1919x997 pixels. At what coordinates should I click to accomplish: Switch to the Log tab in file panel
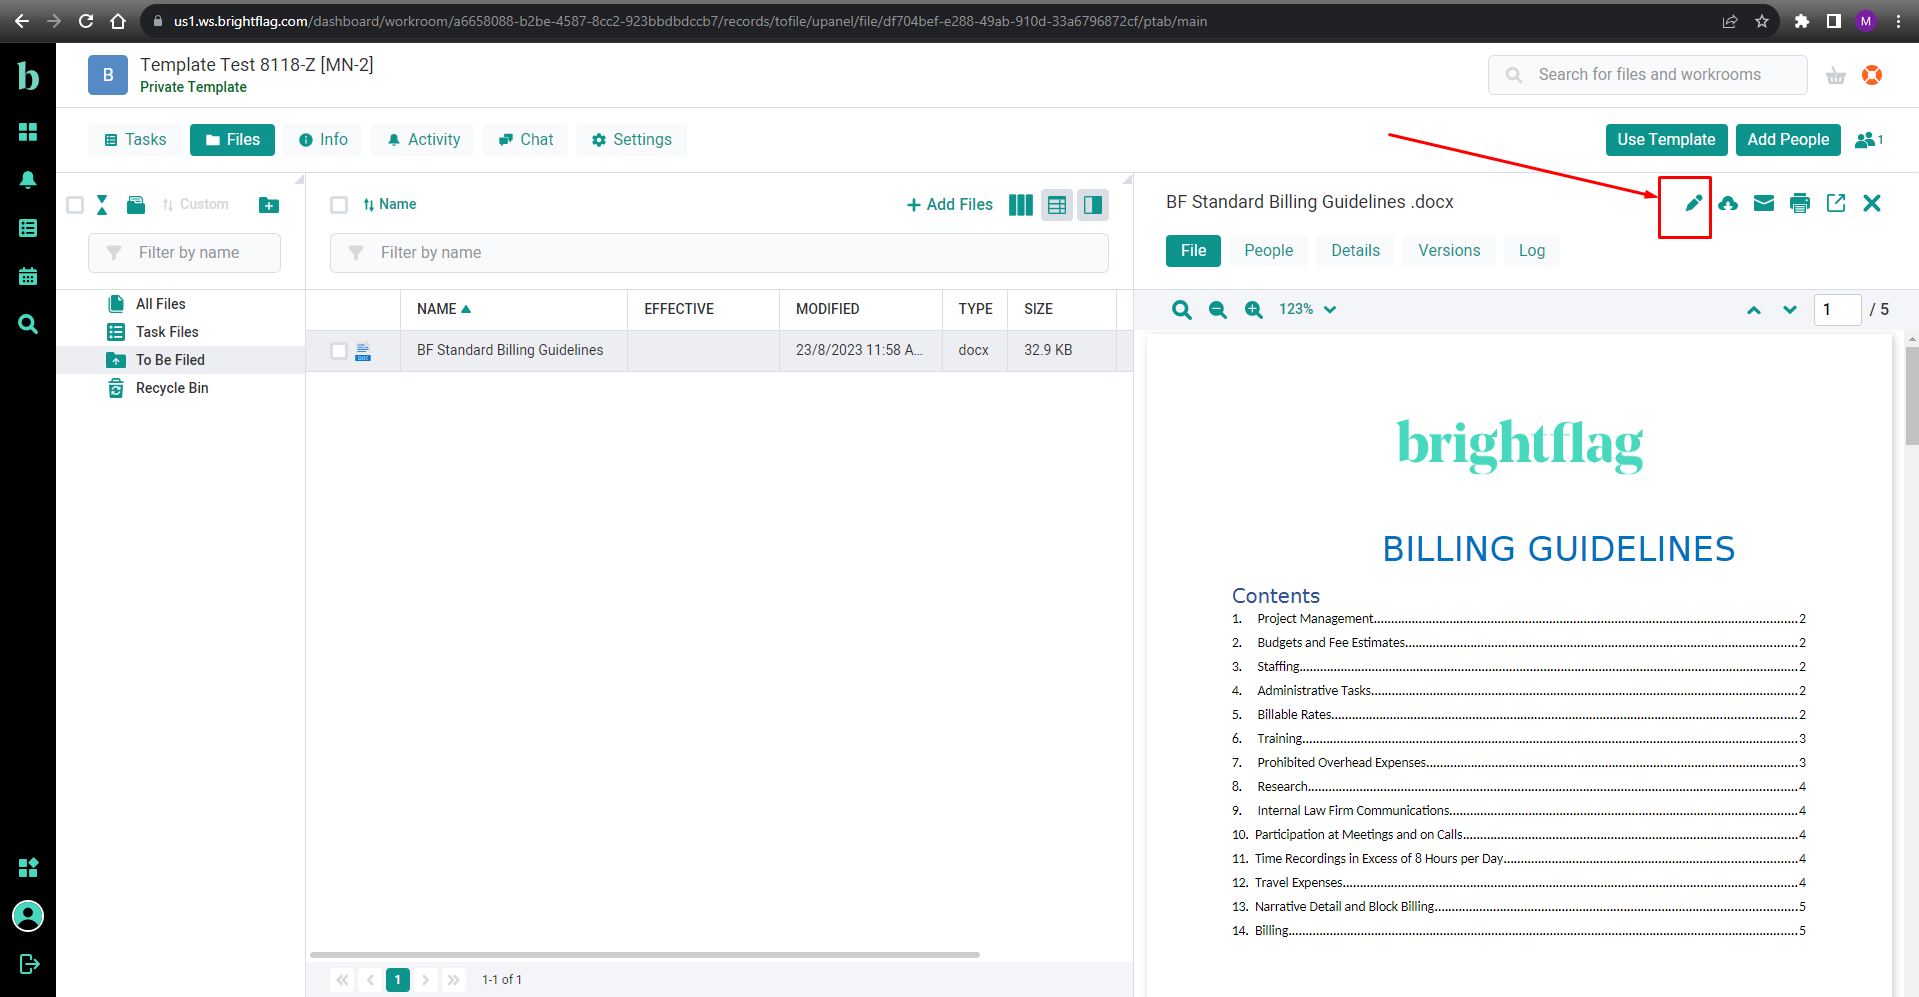(1531, 251)
